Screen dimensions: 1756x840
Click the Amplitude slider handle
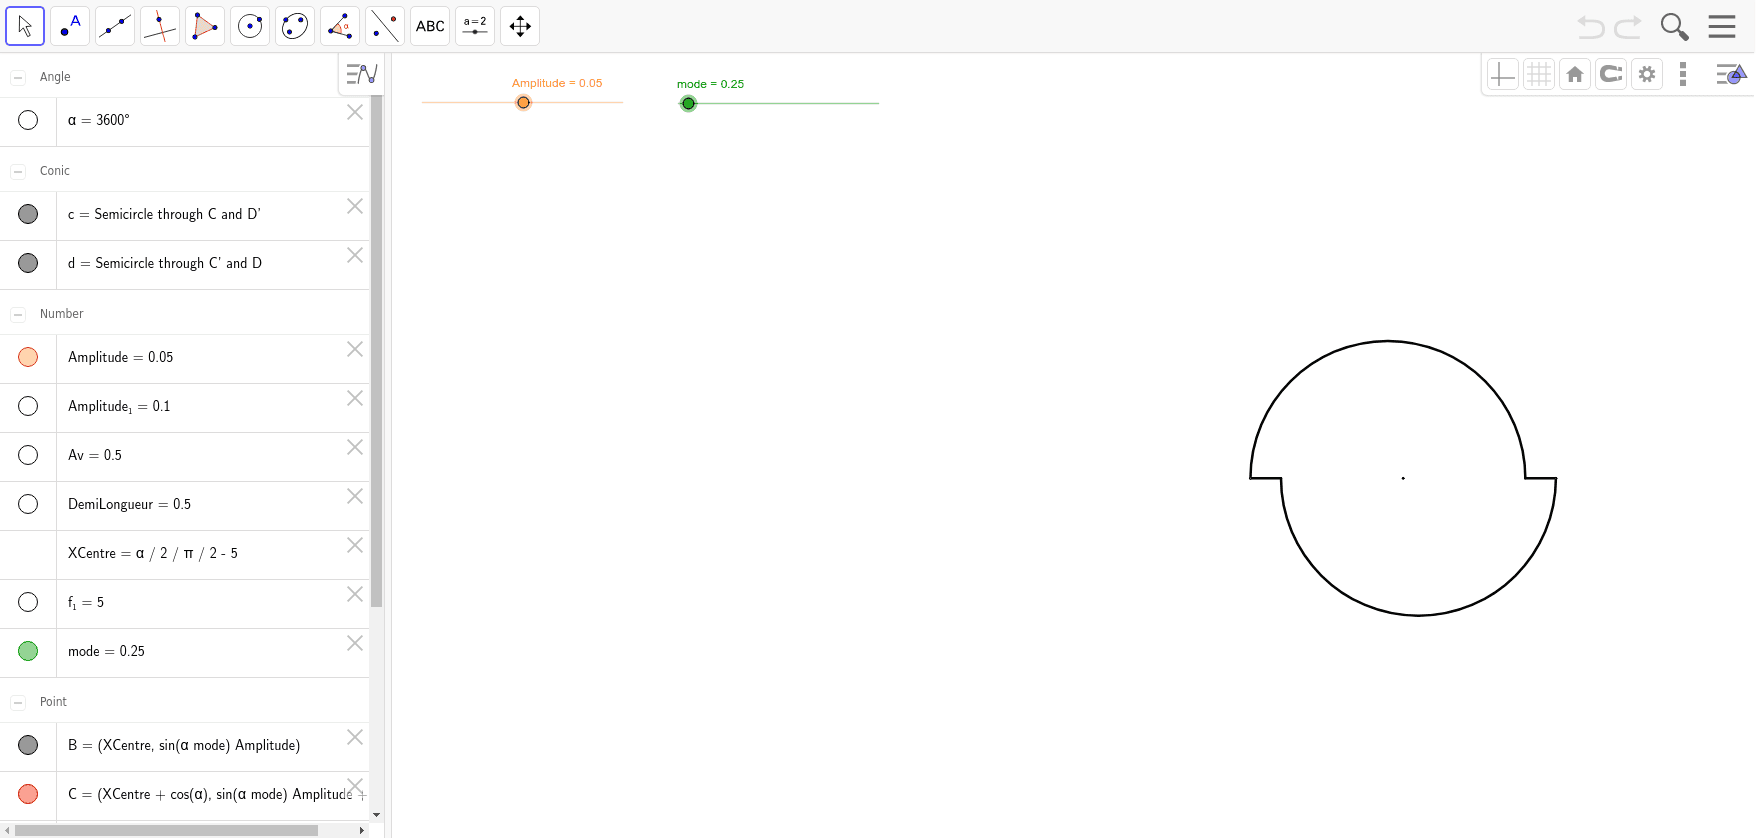[x=523, y=102]
